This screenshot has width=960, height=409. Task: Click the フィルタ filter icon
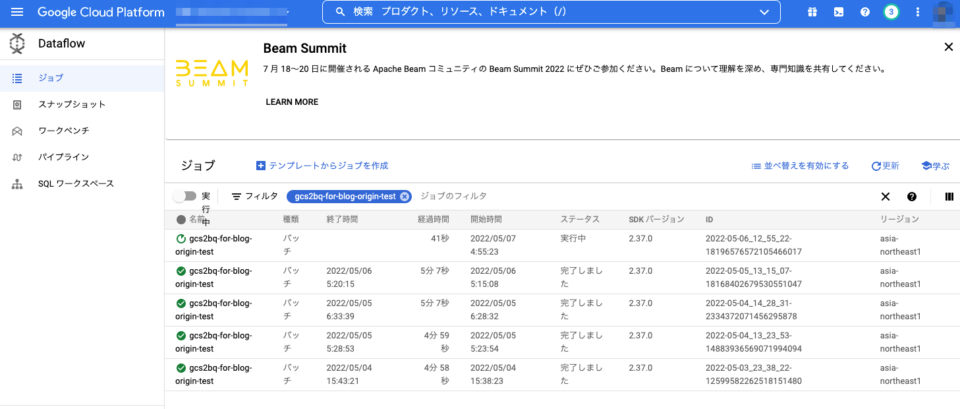(x=236, y=197)
